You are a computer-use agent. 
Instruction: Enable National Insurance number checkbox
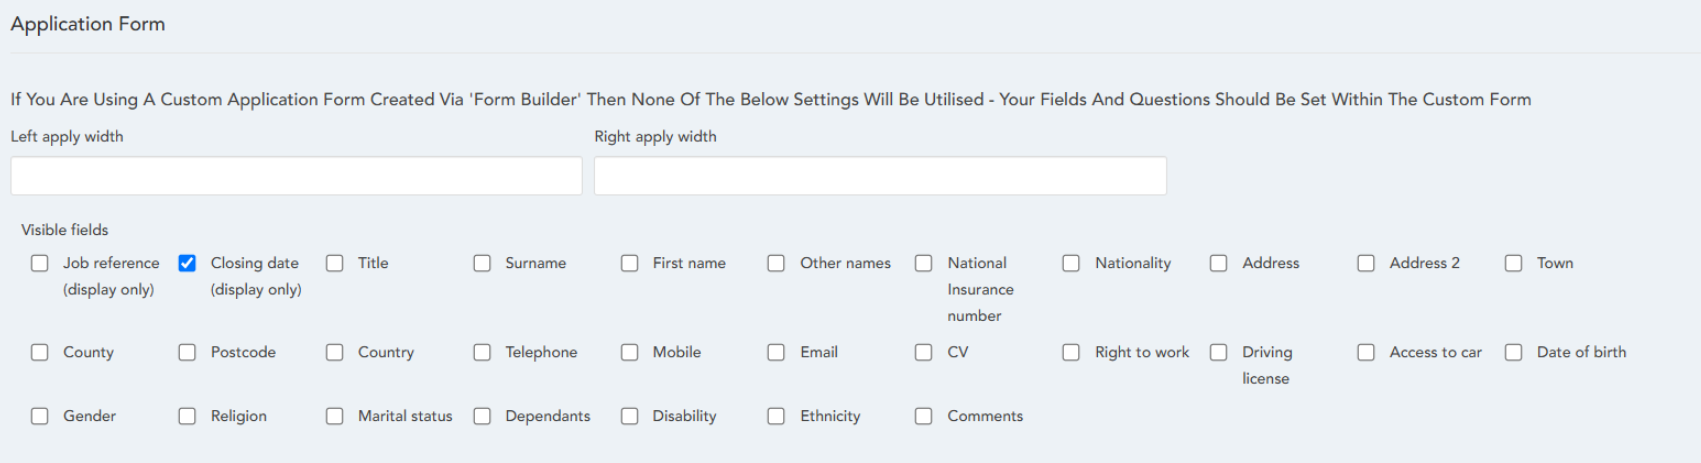pyautogui.click(x=924, y=263)
